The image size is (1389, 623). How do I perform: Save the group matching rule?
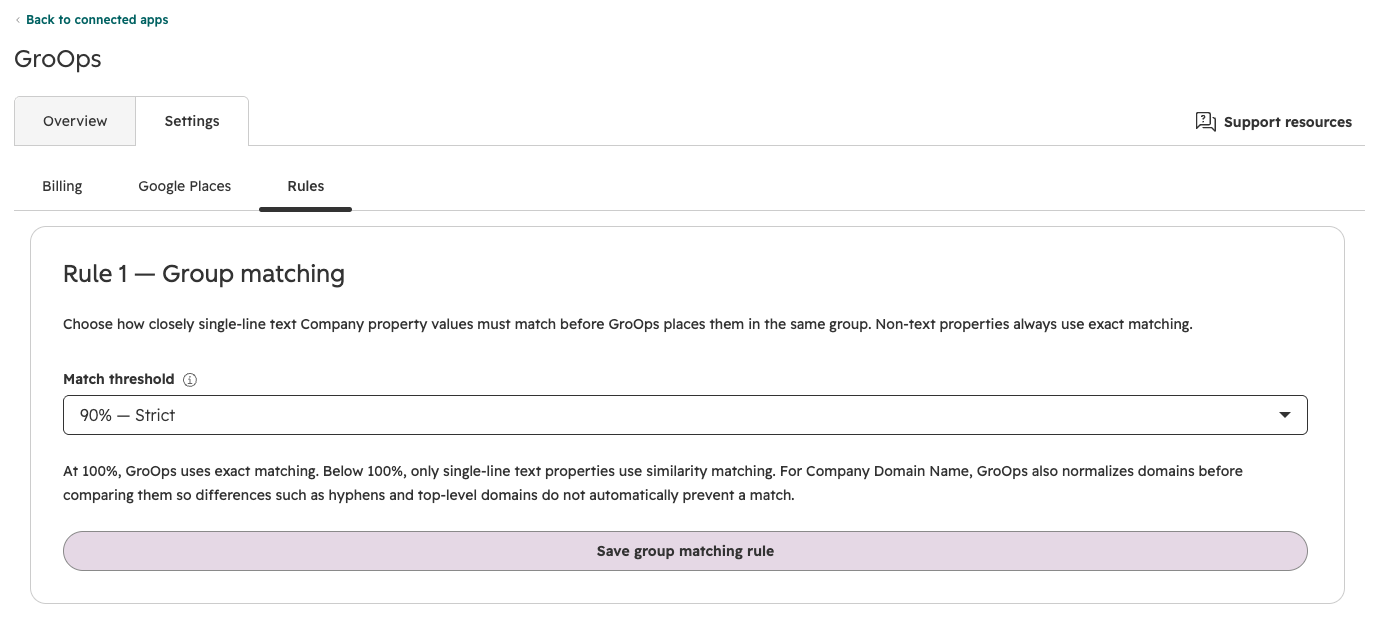point(685,551)
